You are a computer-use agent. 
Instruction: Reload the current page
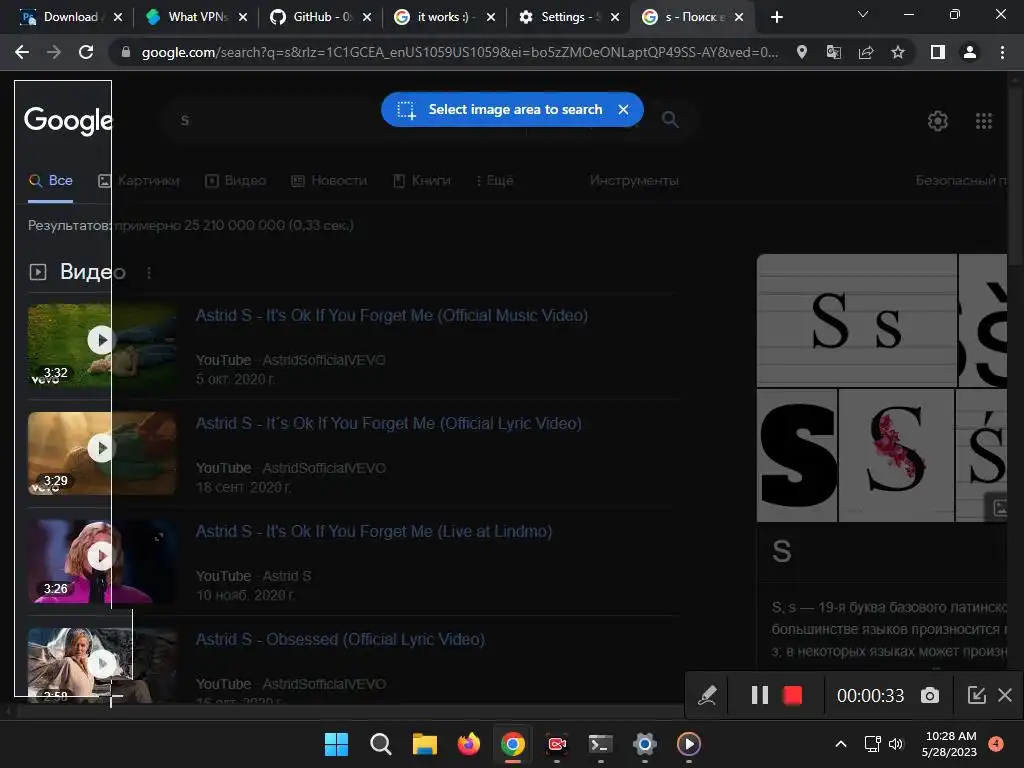[86, 52]
